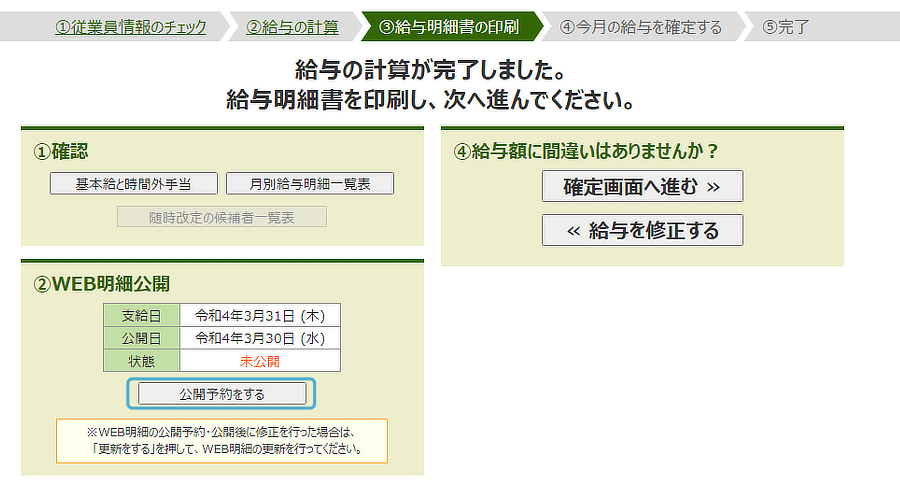Proceed with 確定画面へ進む button
This screenshot has height=500, width=900.
[x=642, y=186]
